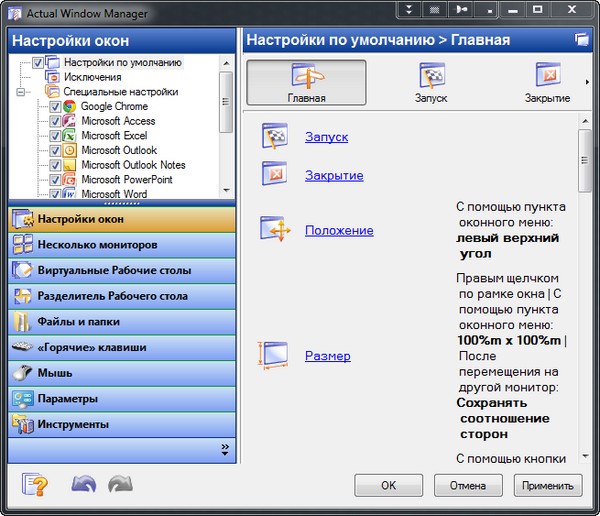Open Разделитель Рабочего стола section

122,296
